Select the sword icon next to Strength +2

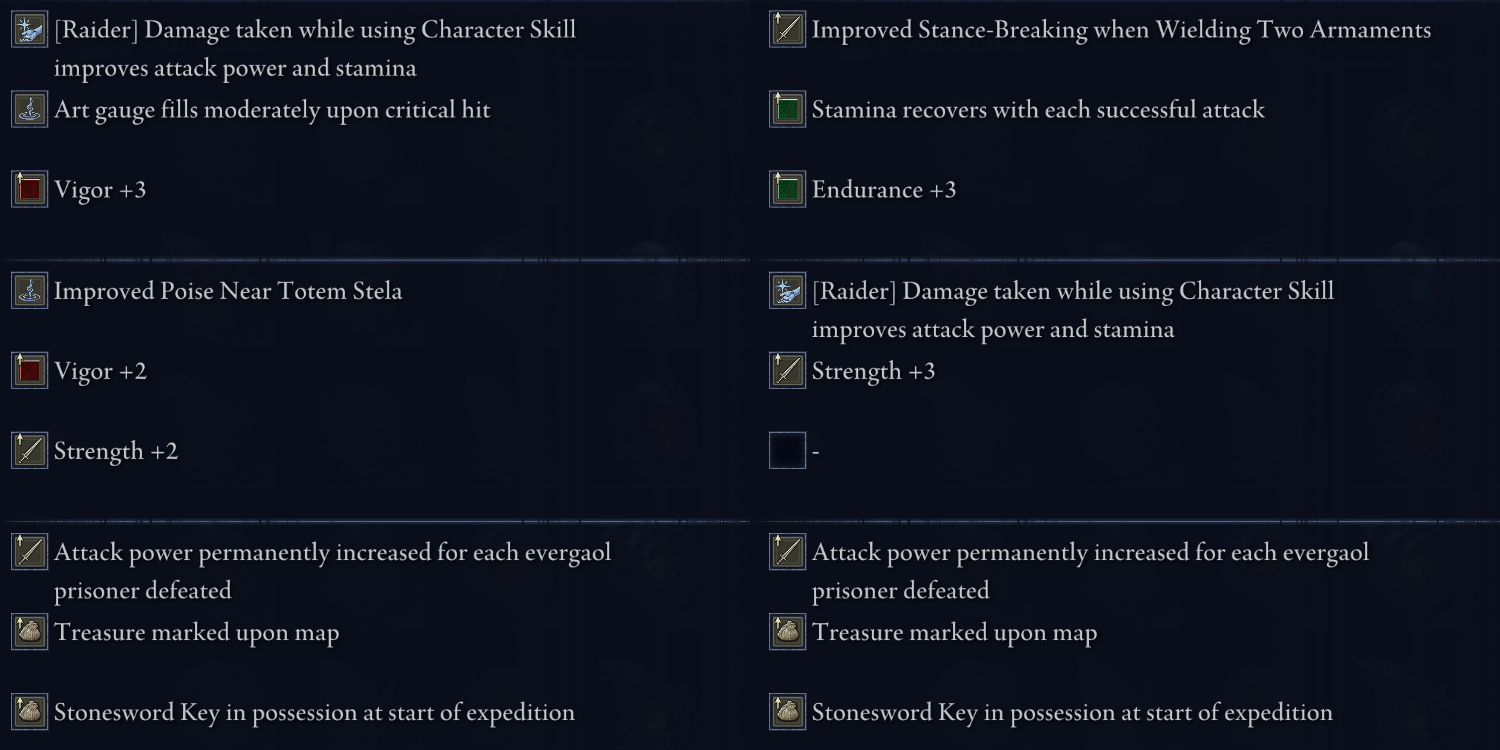[x=29, y=451]
